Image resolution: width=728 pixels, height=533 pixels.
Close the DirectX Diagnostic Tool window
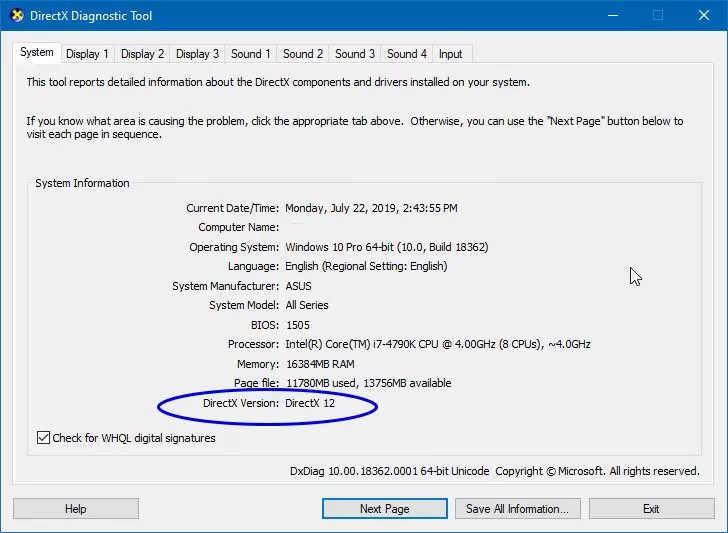(703, 16)
